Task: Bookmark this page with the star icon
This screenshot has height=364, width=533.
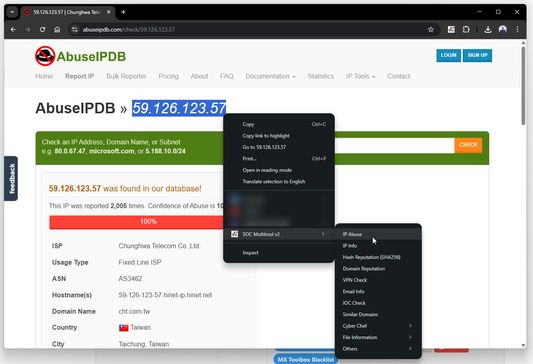Action: click(x=431, y=30)
